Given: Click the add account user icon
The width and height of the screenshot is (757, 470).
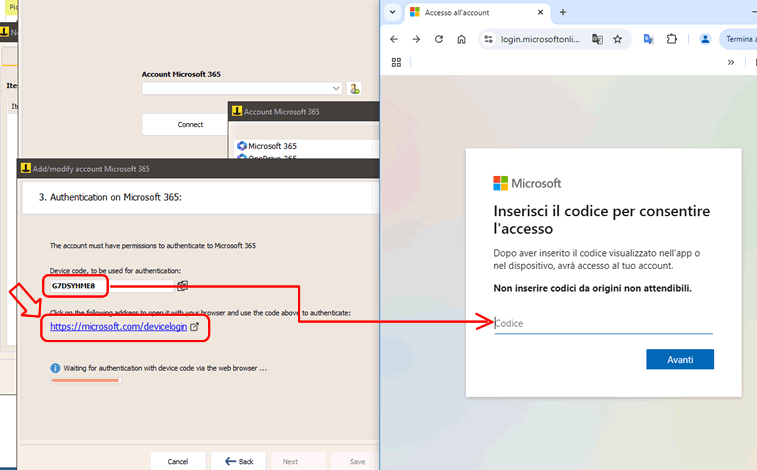Looking at the screenshot, I should pyautogui.click(x=354, y=89).
